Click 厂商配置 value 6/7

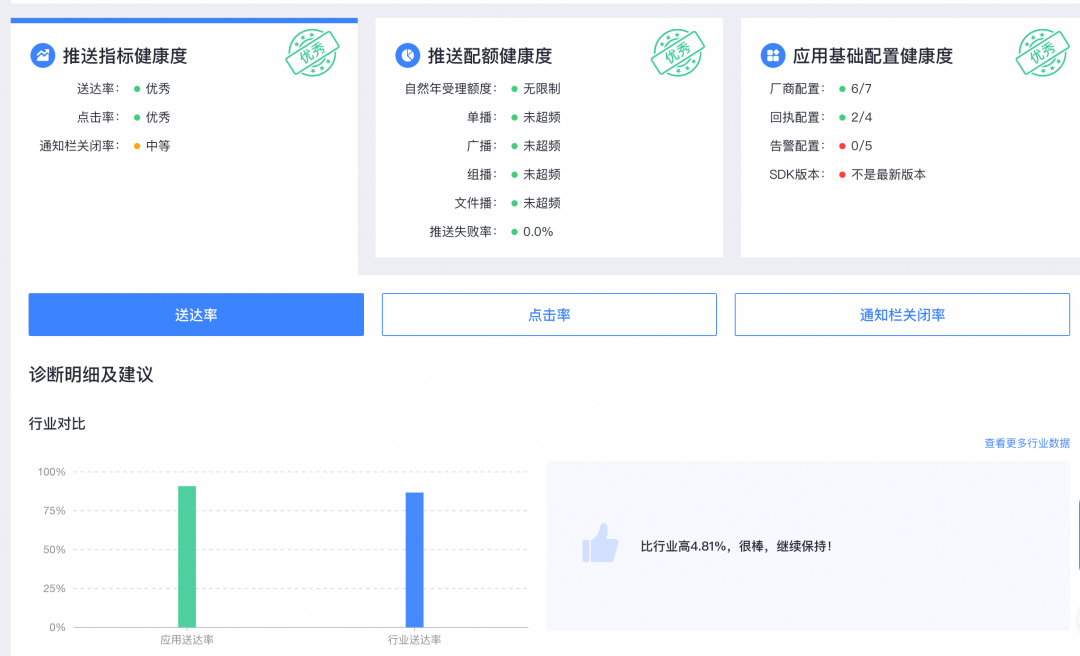coord(861,89)
